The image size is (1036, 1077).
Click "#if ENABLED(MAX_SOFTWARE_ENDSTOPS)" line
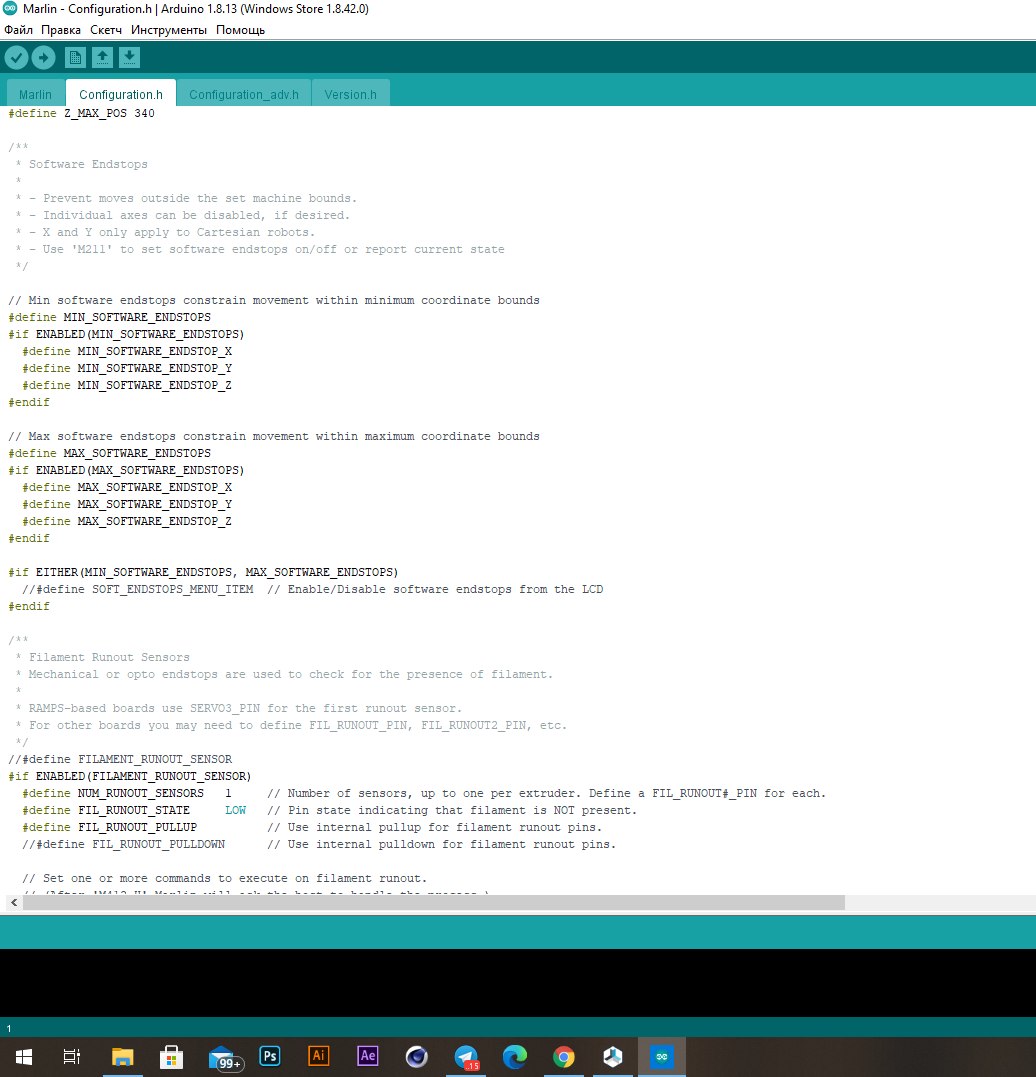click(126, 471)
